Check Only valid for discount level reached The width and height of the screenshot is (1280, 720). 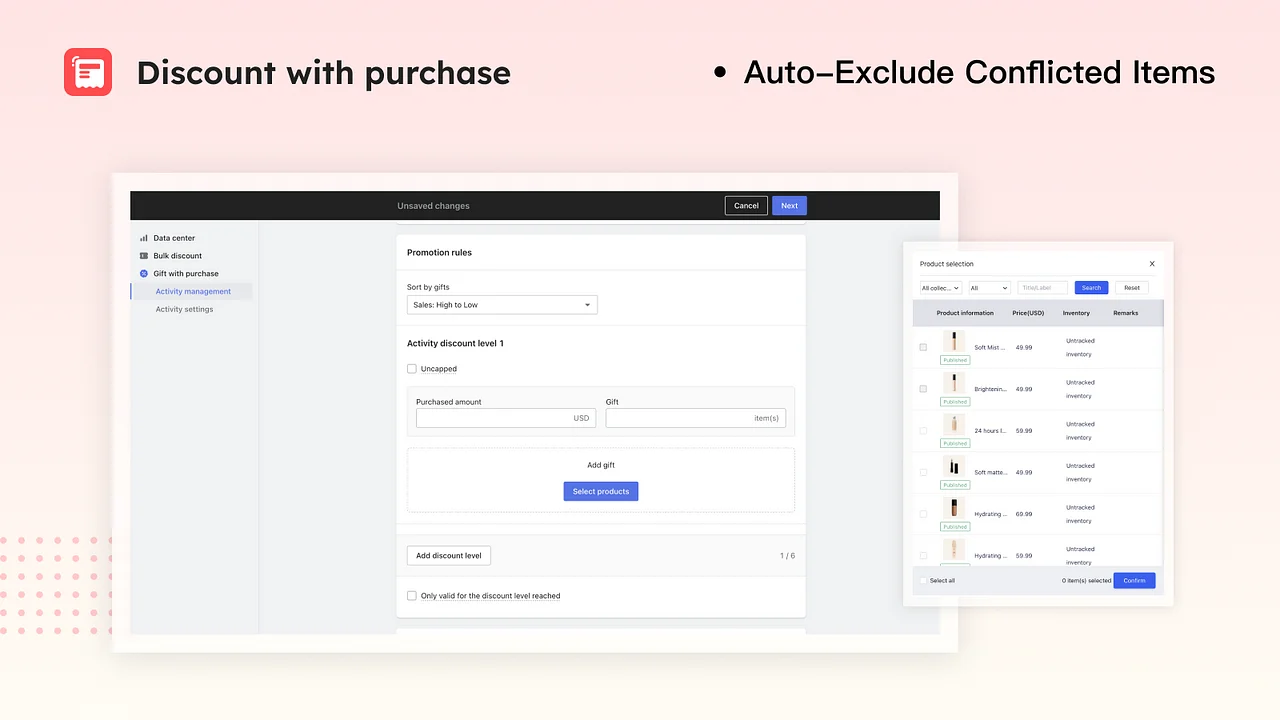click(412, 596)
